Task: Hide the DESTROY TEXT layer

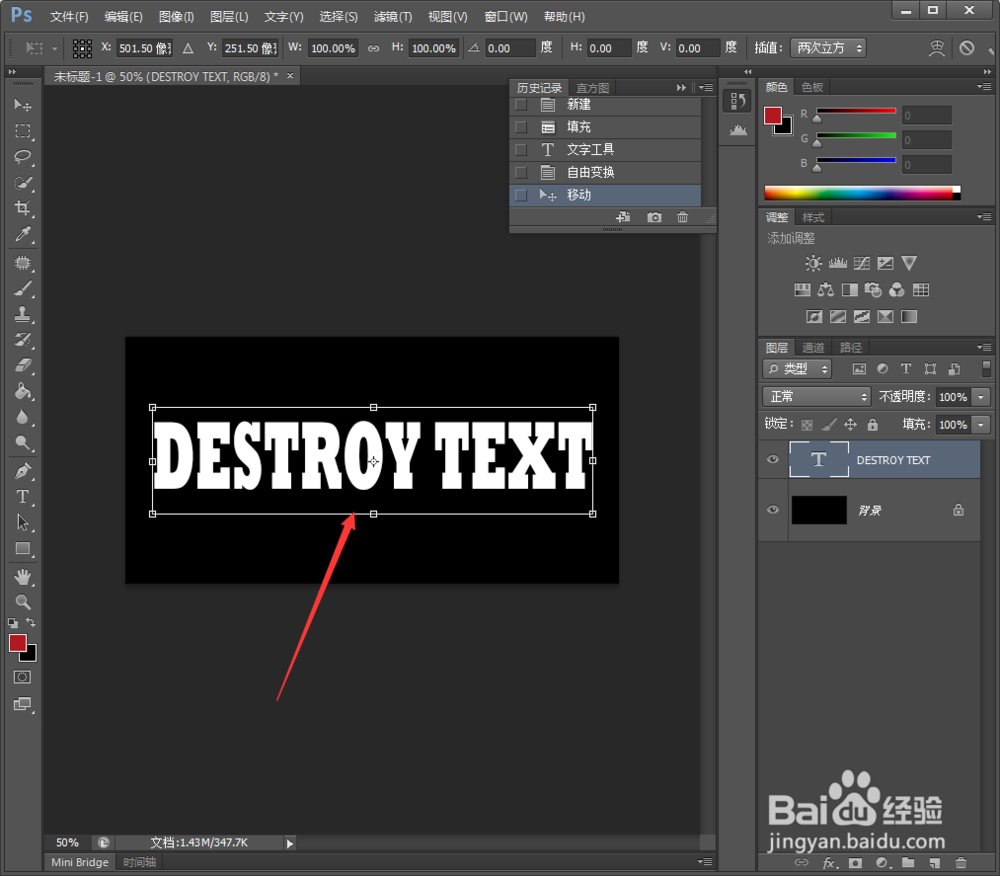Action: point(773,460)
